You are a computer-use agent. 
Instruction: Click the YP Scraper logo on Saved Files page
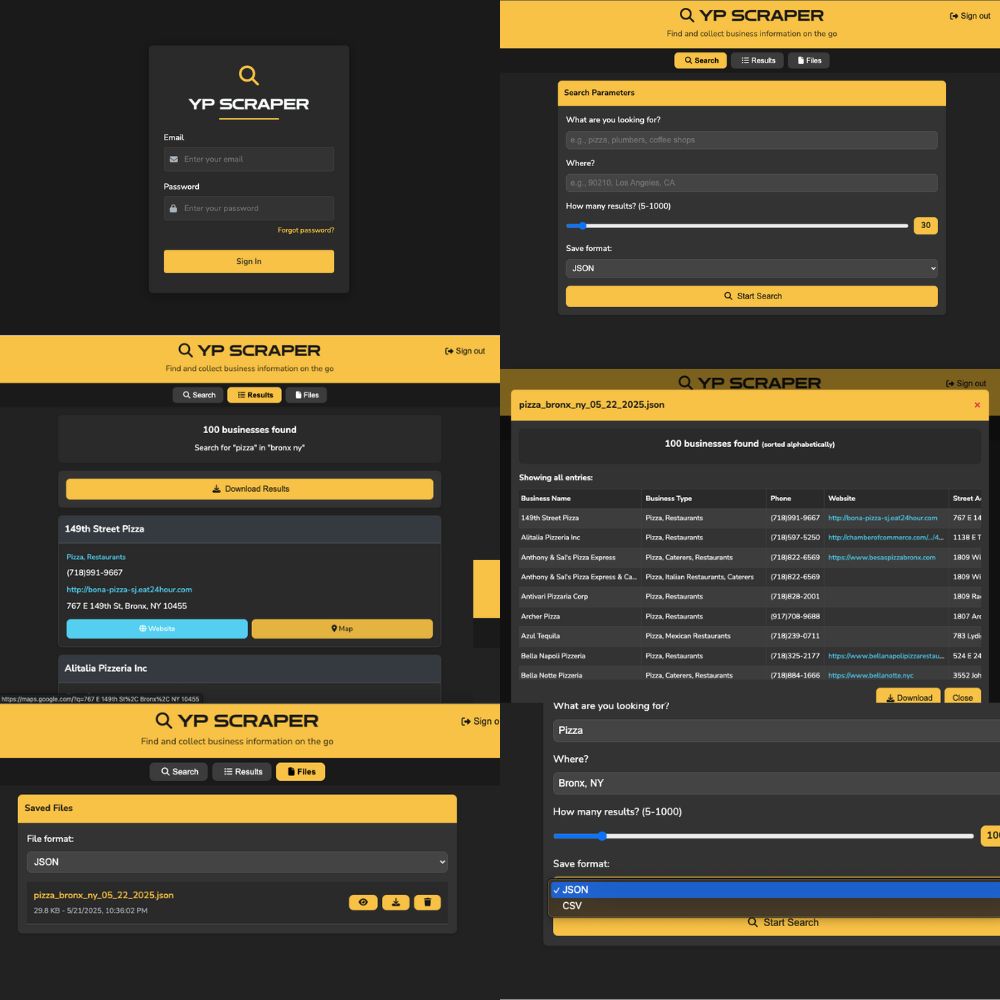pos(237,721)
